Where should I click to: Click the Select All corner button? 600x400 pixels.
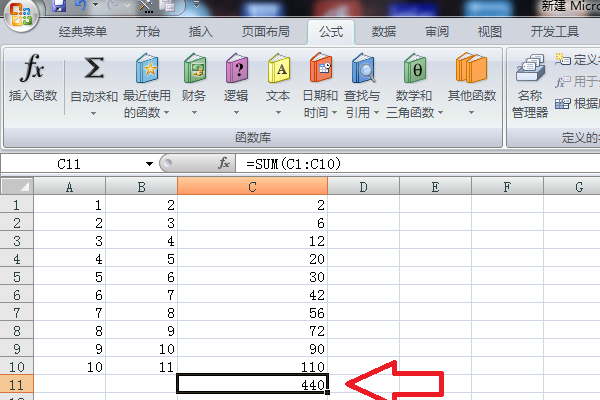coord(17,186)
